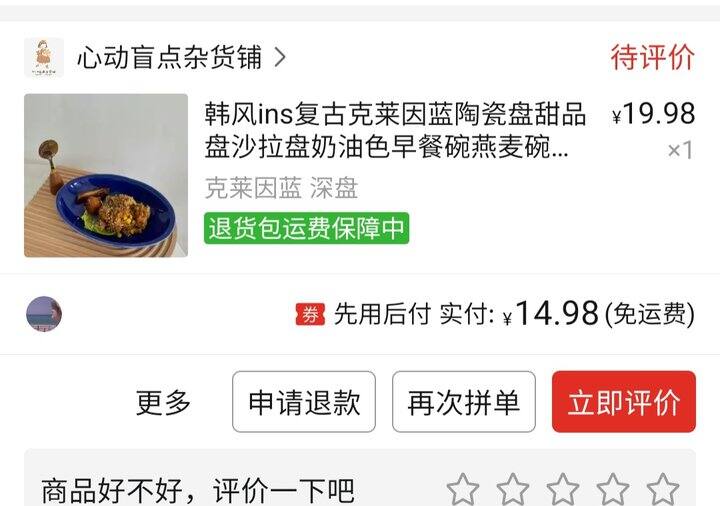Rate one star with the first star
The height and width of the screenshot is (506, 720).
click(x=463, y=489)
